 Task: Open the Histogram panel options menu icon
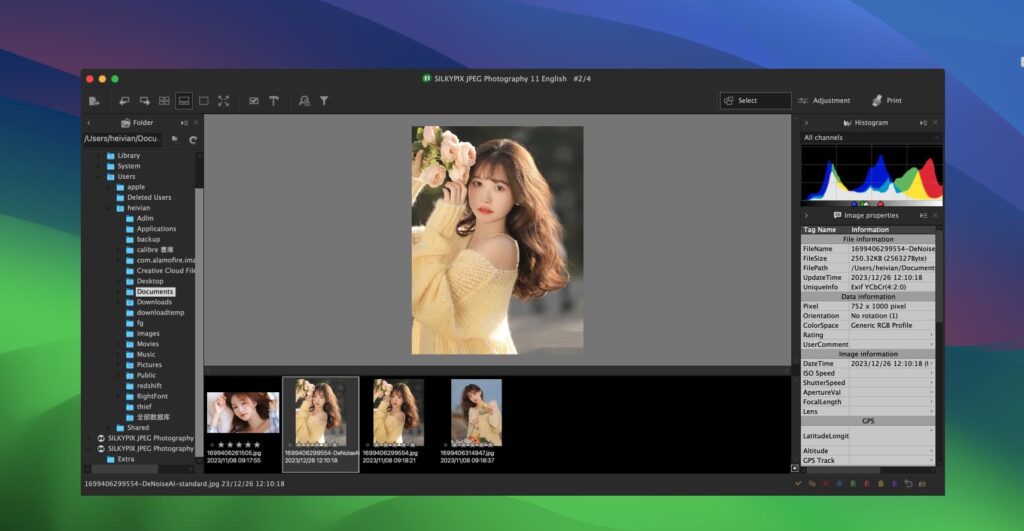[923, 123]
